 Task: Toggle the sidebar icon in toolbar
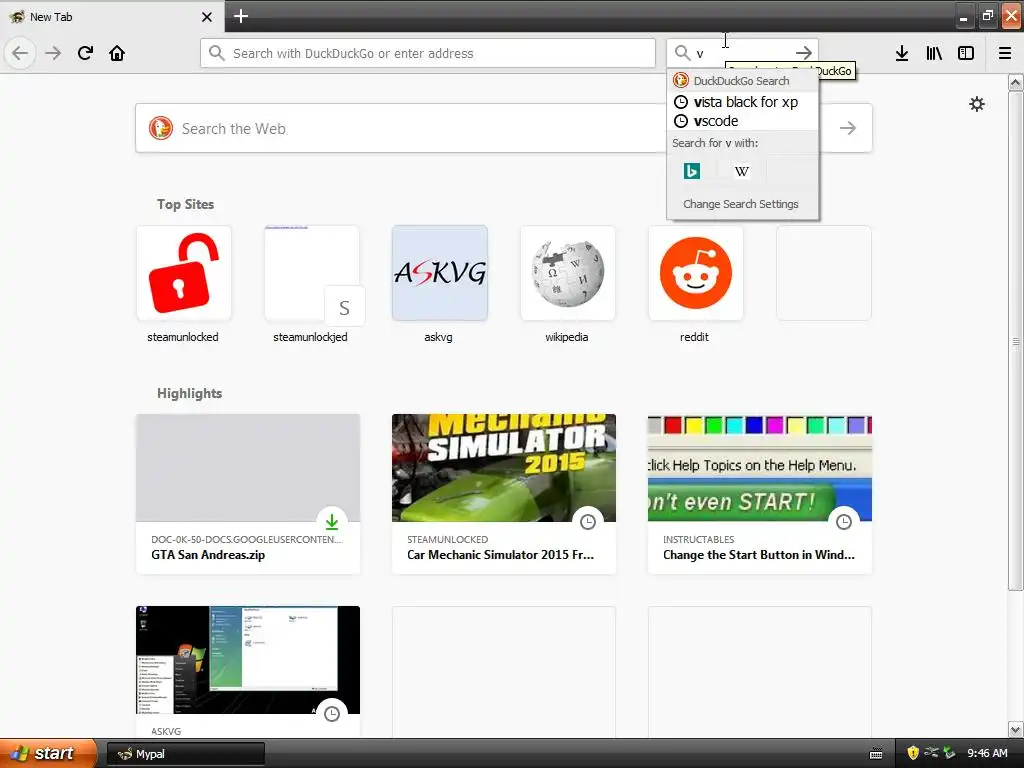[x=966, y=53]
